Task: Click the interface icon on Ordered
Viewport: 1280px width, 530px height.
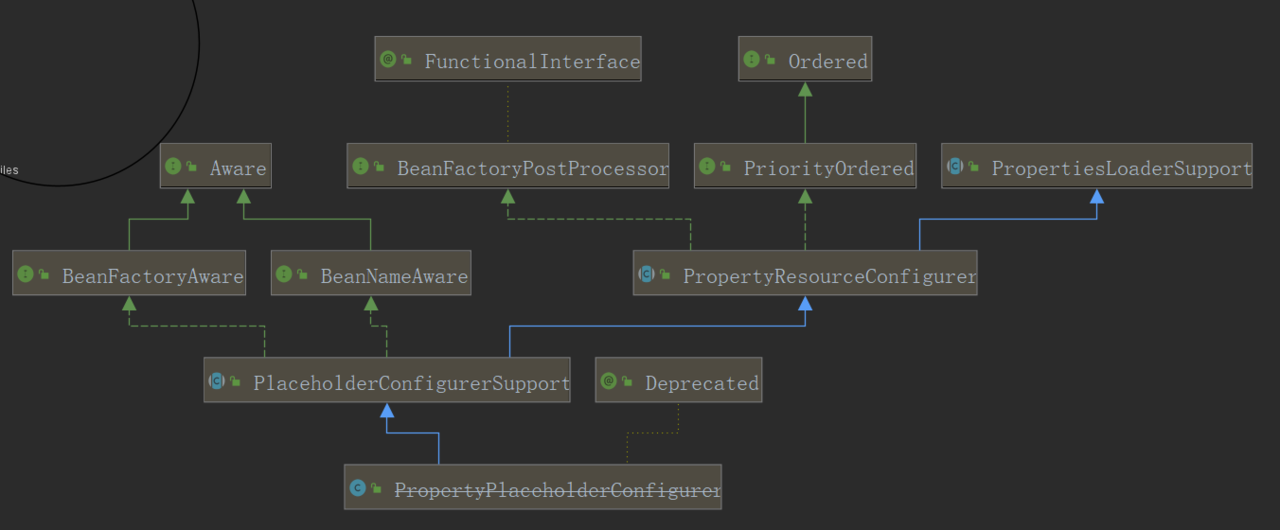Action: 752,59
